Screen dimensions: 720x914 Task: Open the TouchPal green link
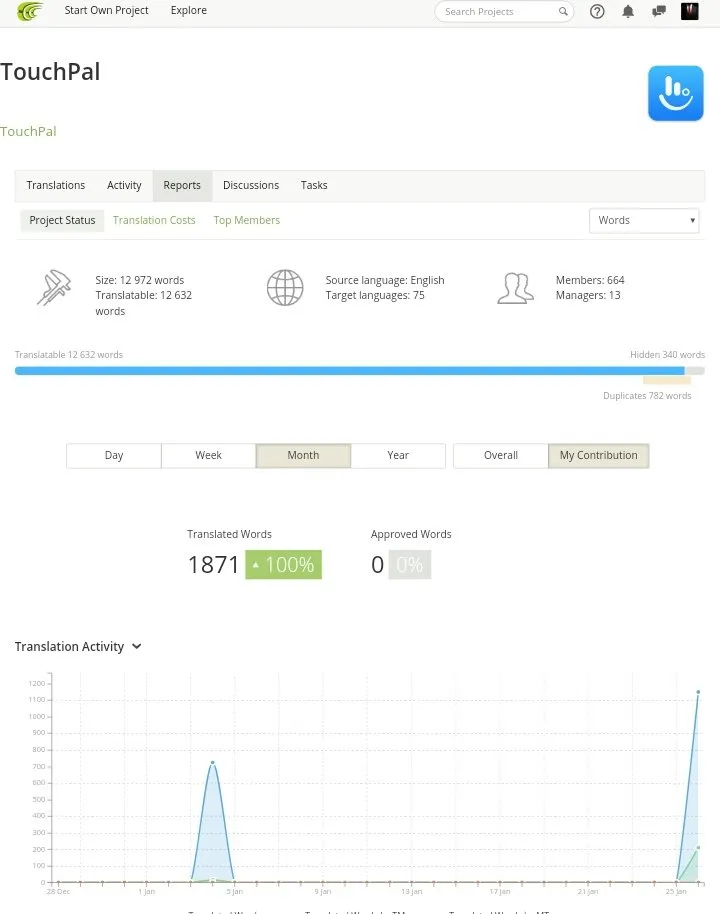point(28,131)
